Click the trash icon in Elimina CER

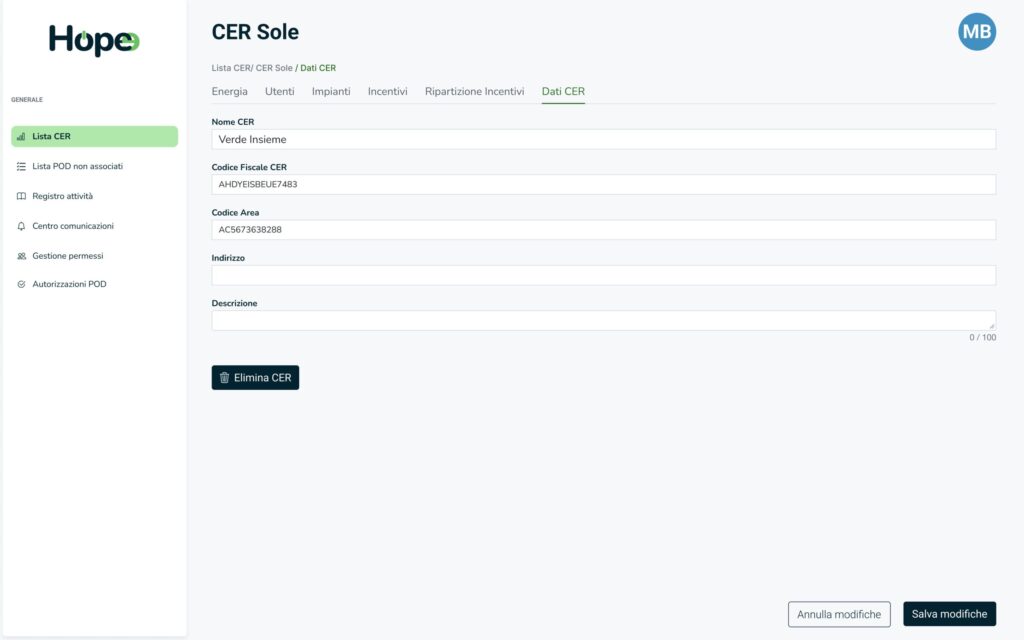[x=225, y=378]
